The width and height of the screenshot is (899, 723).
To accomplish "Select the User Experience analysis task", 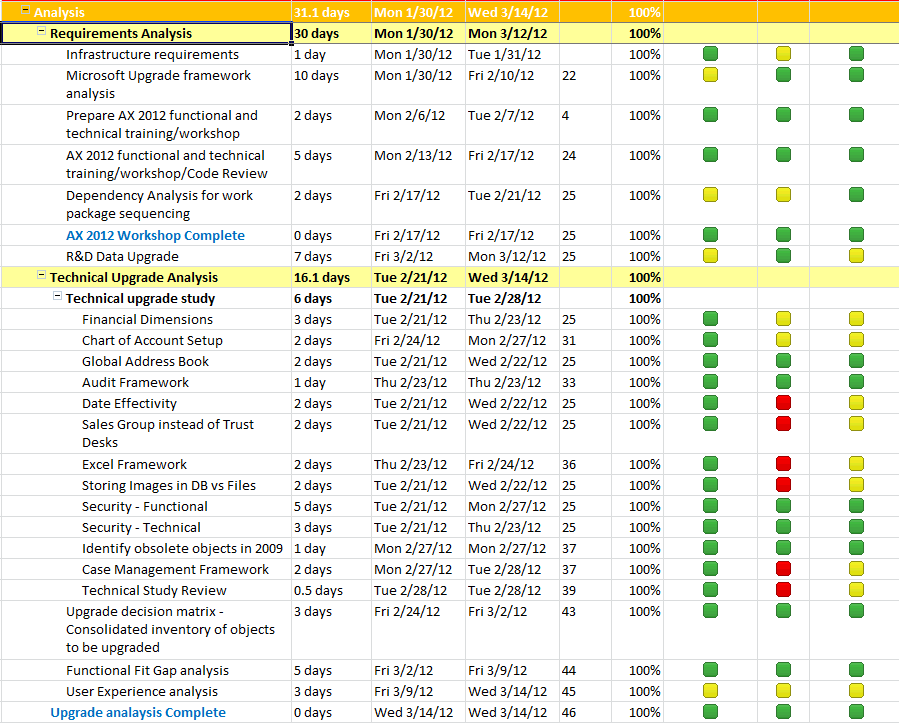I will [x=142, y=691].
